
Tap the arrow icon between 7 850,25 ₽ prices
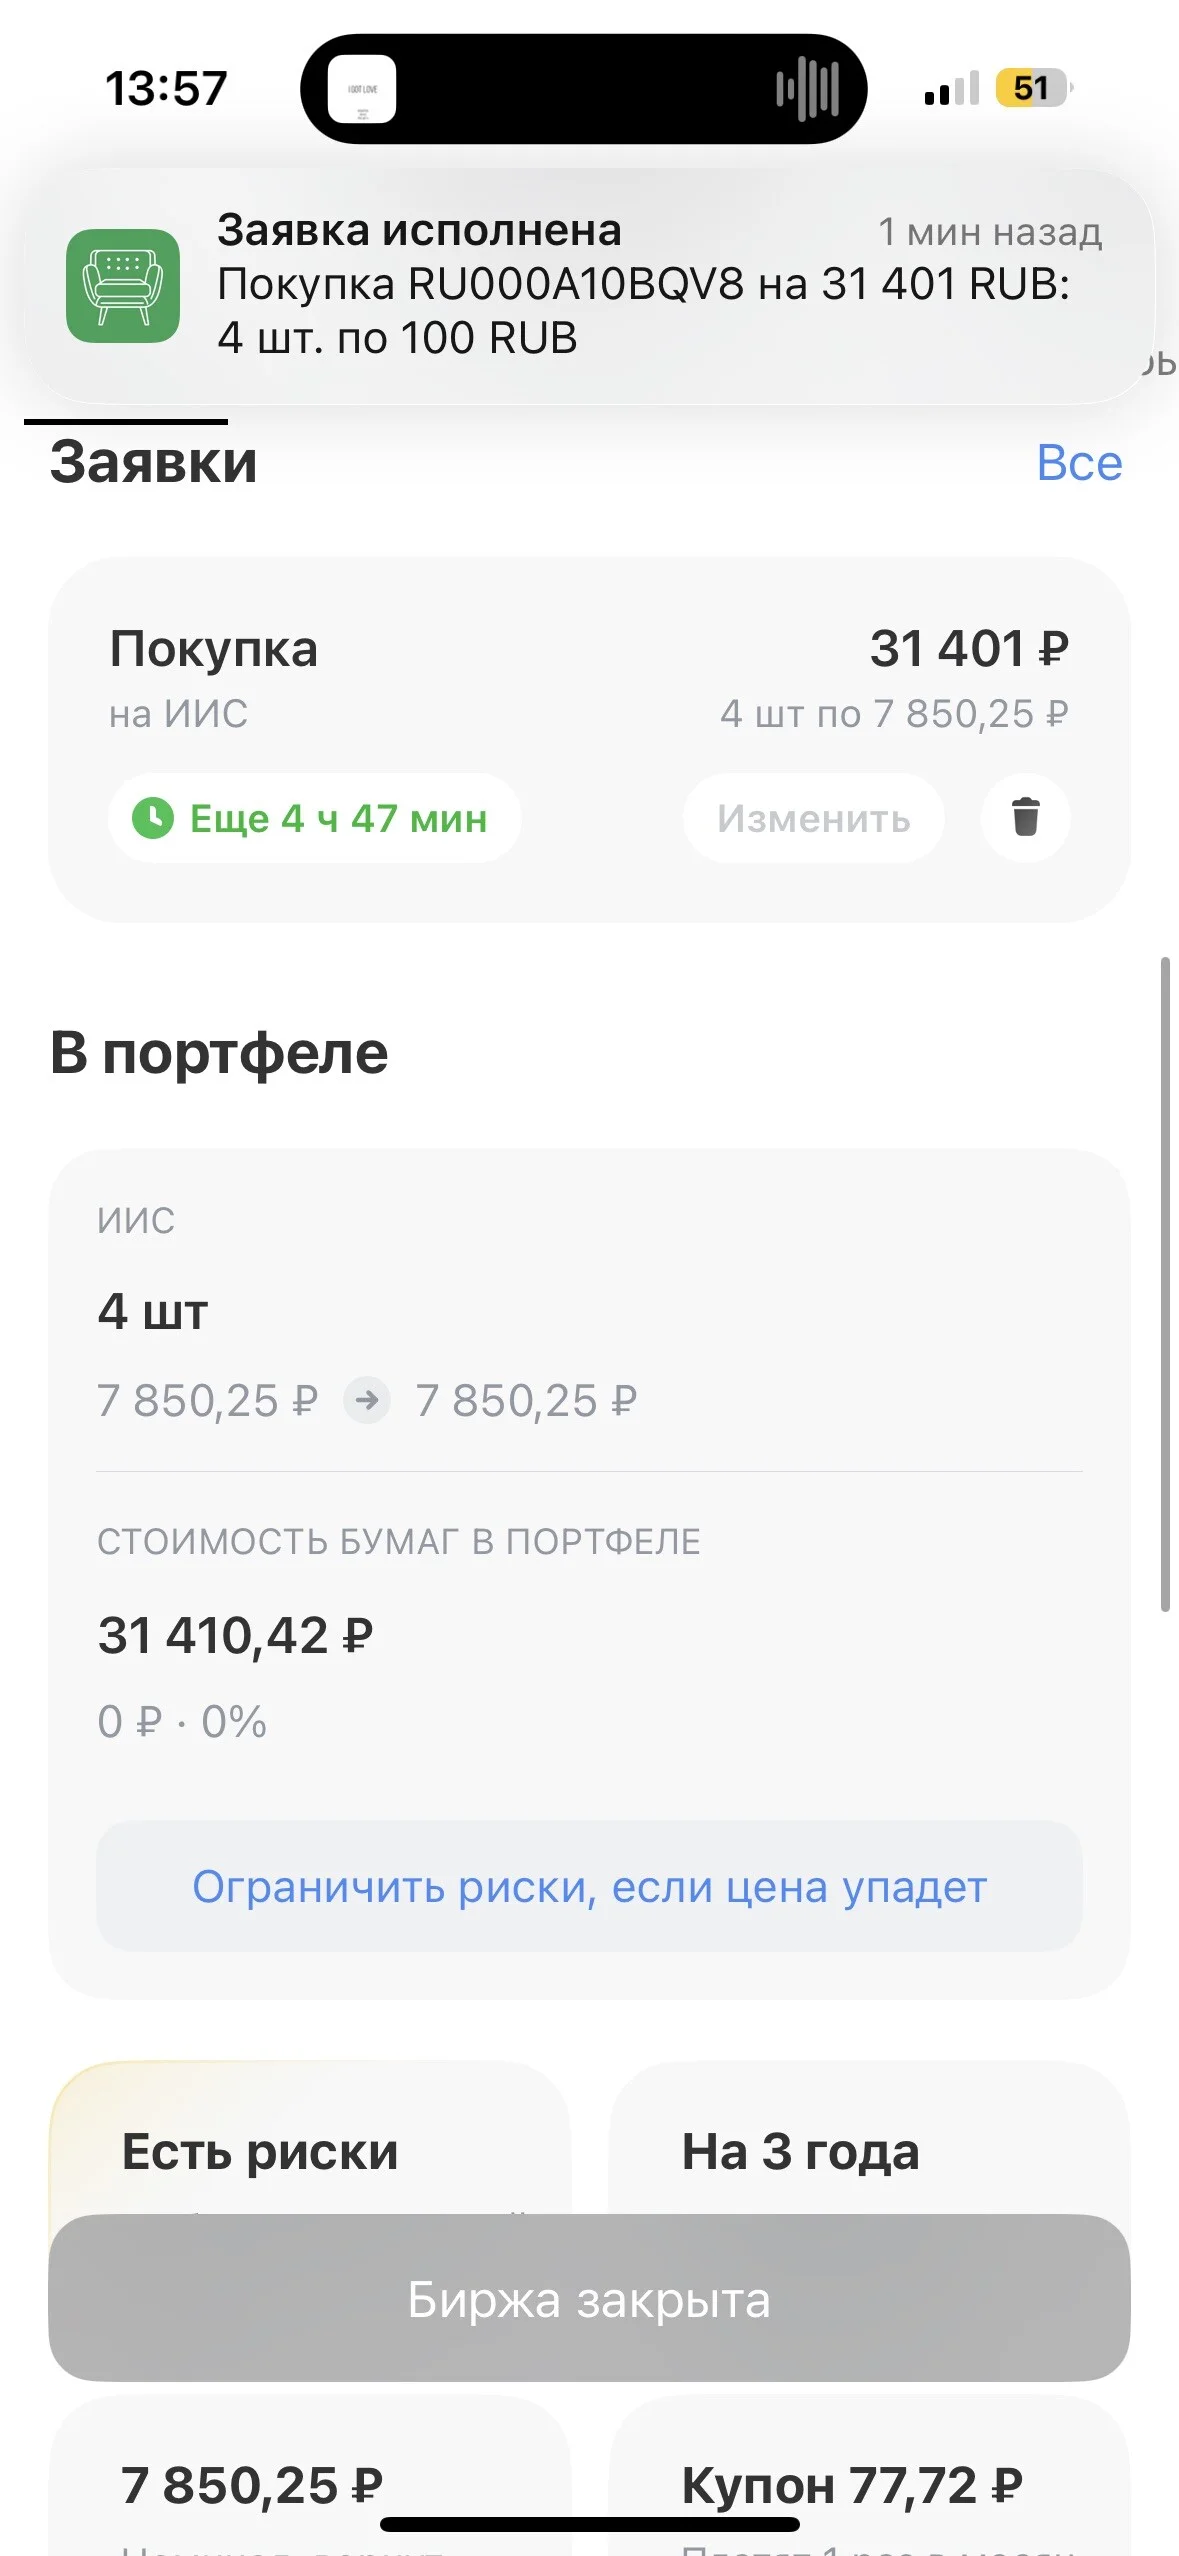[367, 1399]
